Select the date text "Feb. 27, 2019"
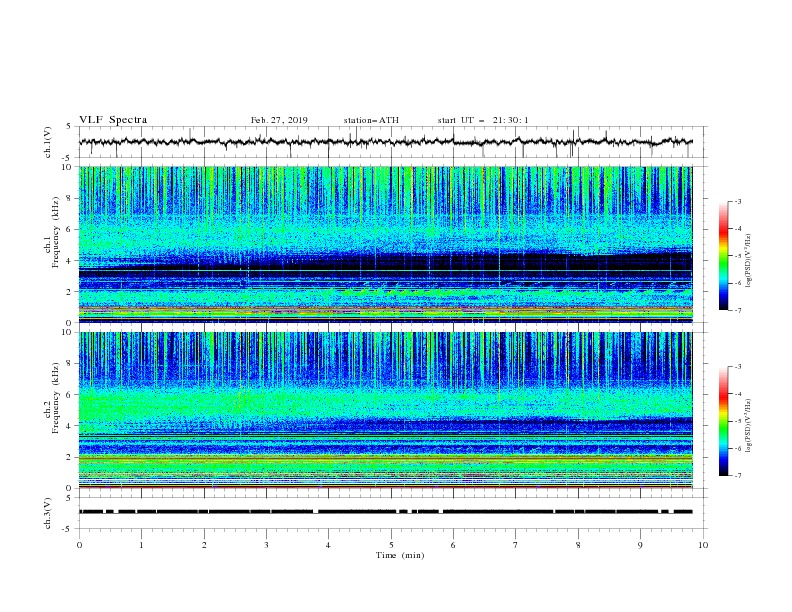 point(279,120)
